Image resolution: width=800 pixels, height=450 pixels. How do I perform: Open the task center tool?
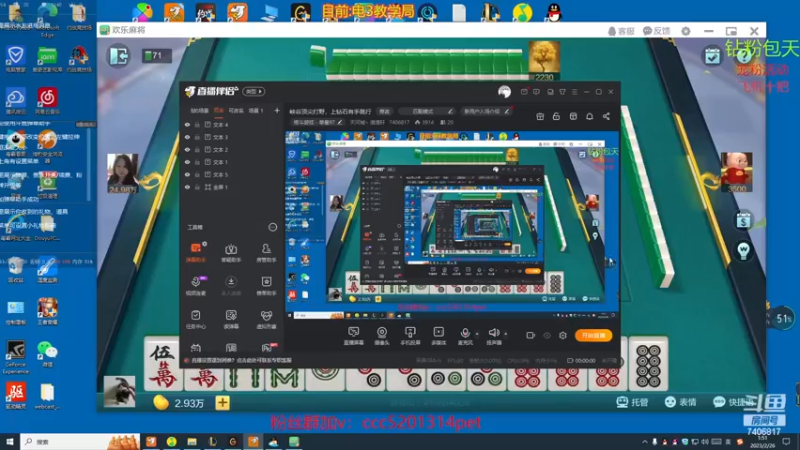click(x=196, y=319)
